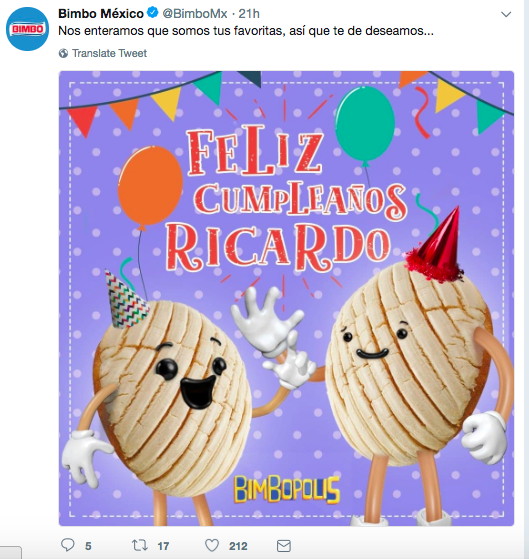Open the 21h timestamp link
The width and height of the screenshot is (529, 559).
pos(249,14)
